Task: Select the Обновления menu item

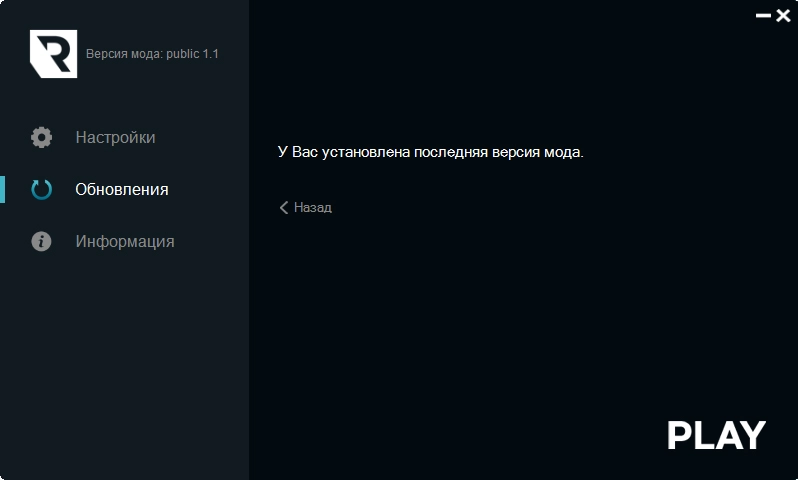Action: [121, 190]
